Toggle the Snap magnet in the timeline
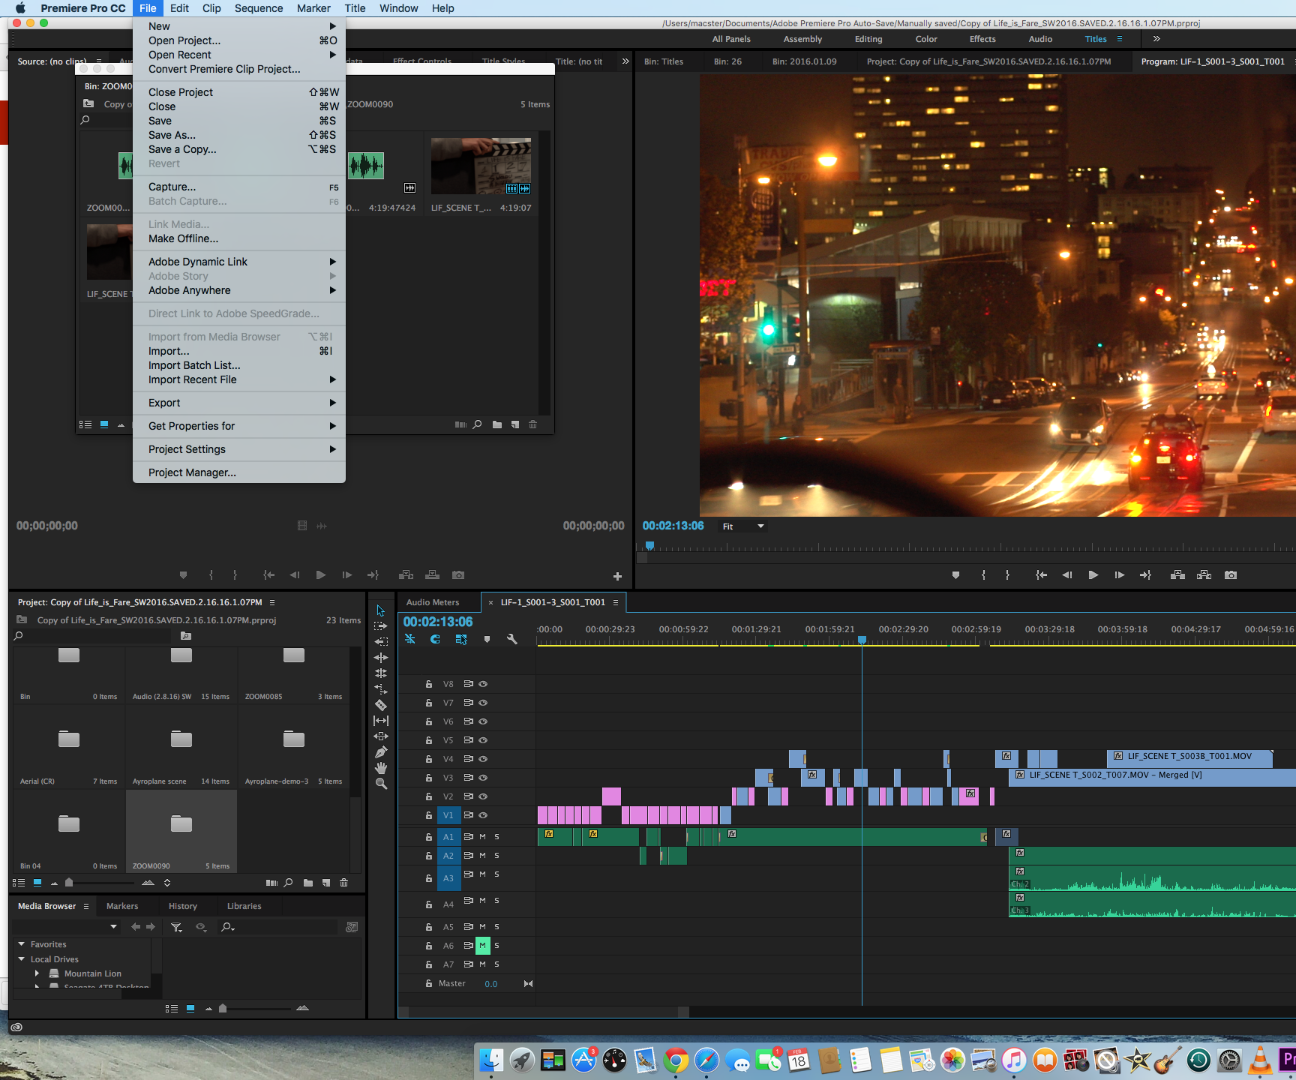 pos(435,639)
